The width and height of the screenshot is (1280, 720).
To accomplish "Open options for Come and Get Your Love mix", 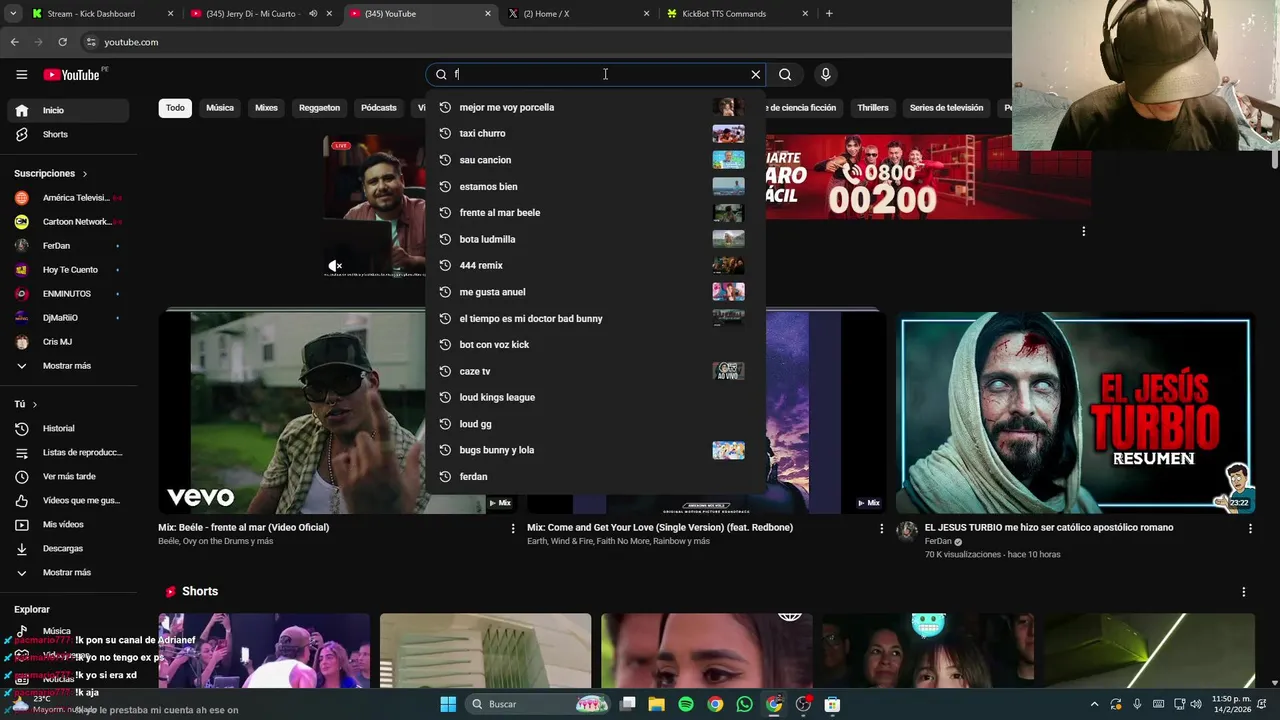I will click(x=882, y=528).
